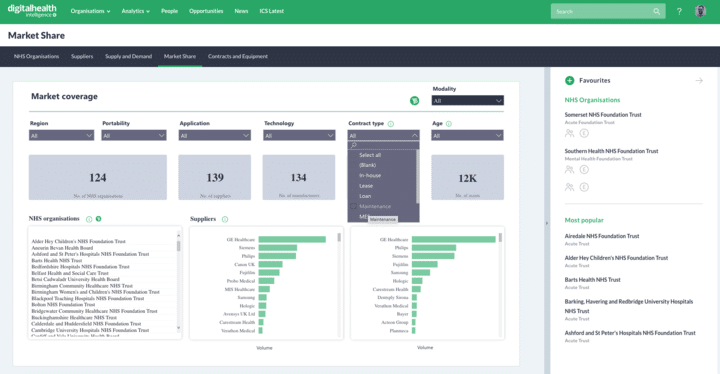
Task: Open the user profile avatar
Action: click(700, 11)
